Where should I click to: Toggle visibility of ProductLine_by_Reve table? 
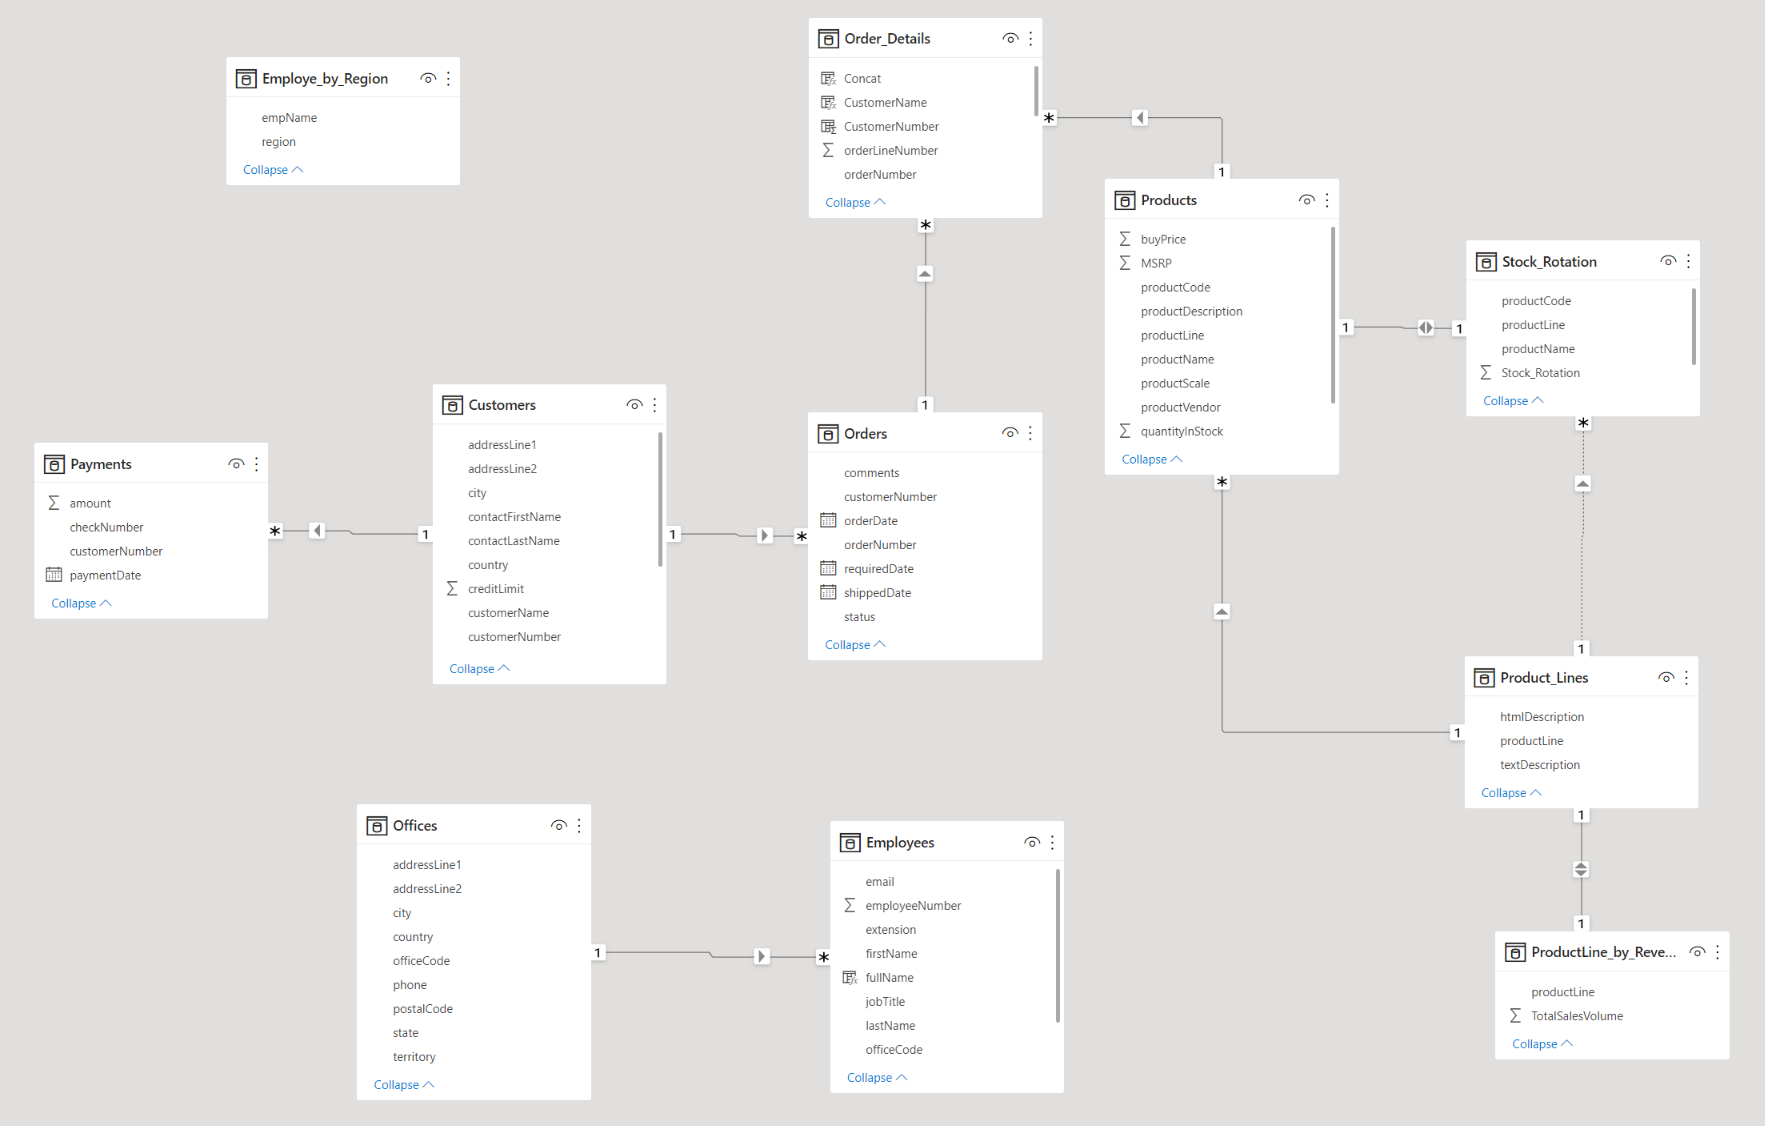tap(1697, 952)
